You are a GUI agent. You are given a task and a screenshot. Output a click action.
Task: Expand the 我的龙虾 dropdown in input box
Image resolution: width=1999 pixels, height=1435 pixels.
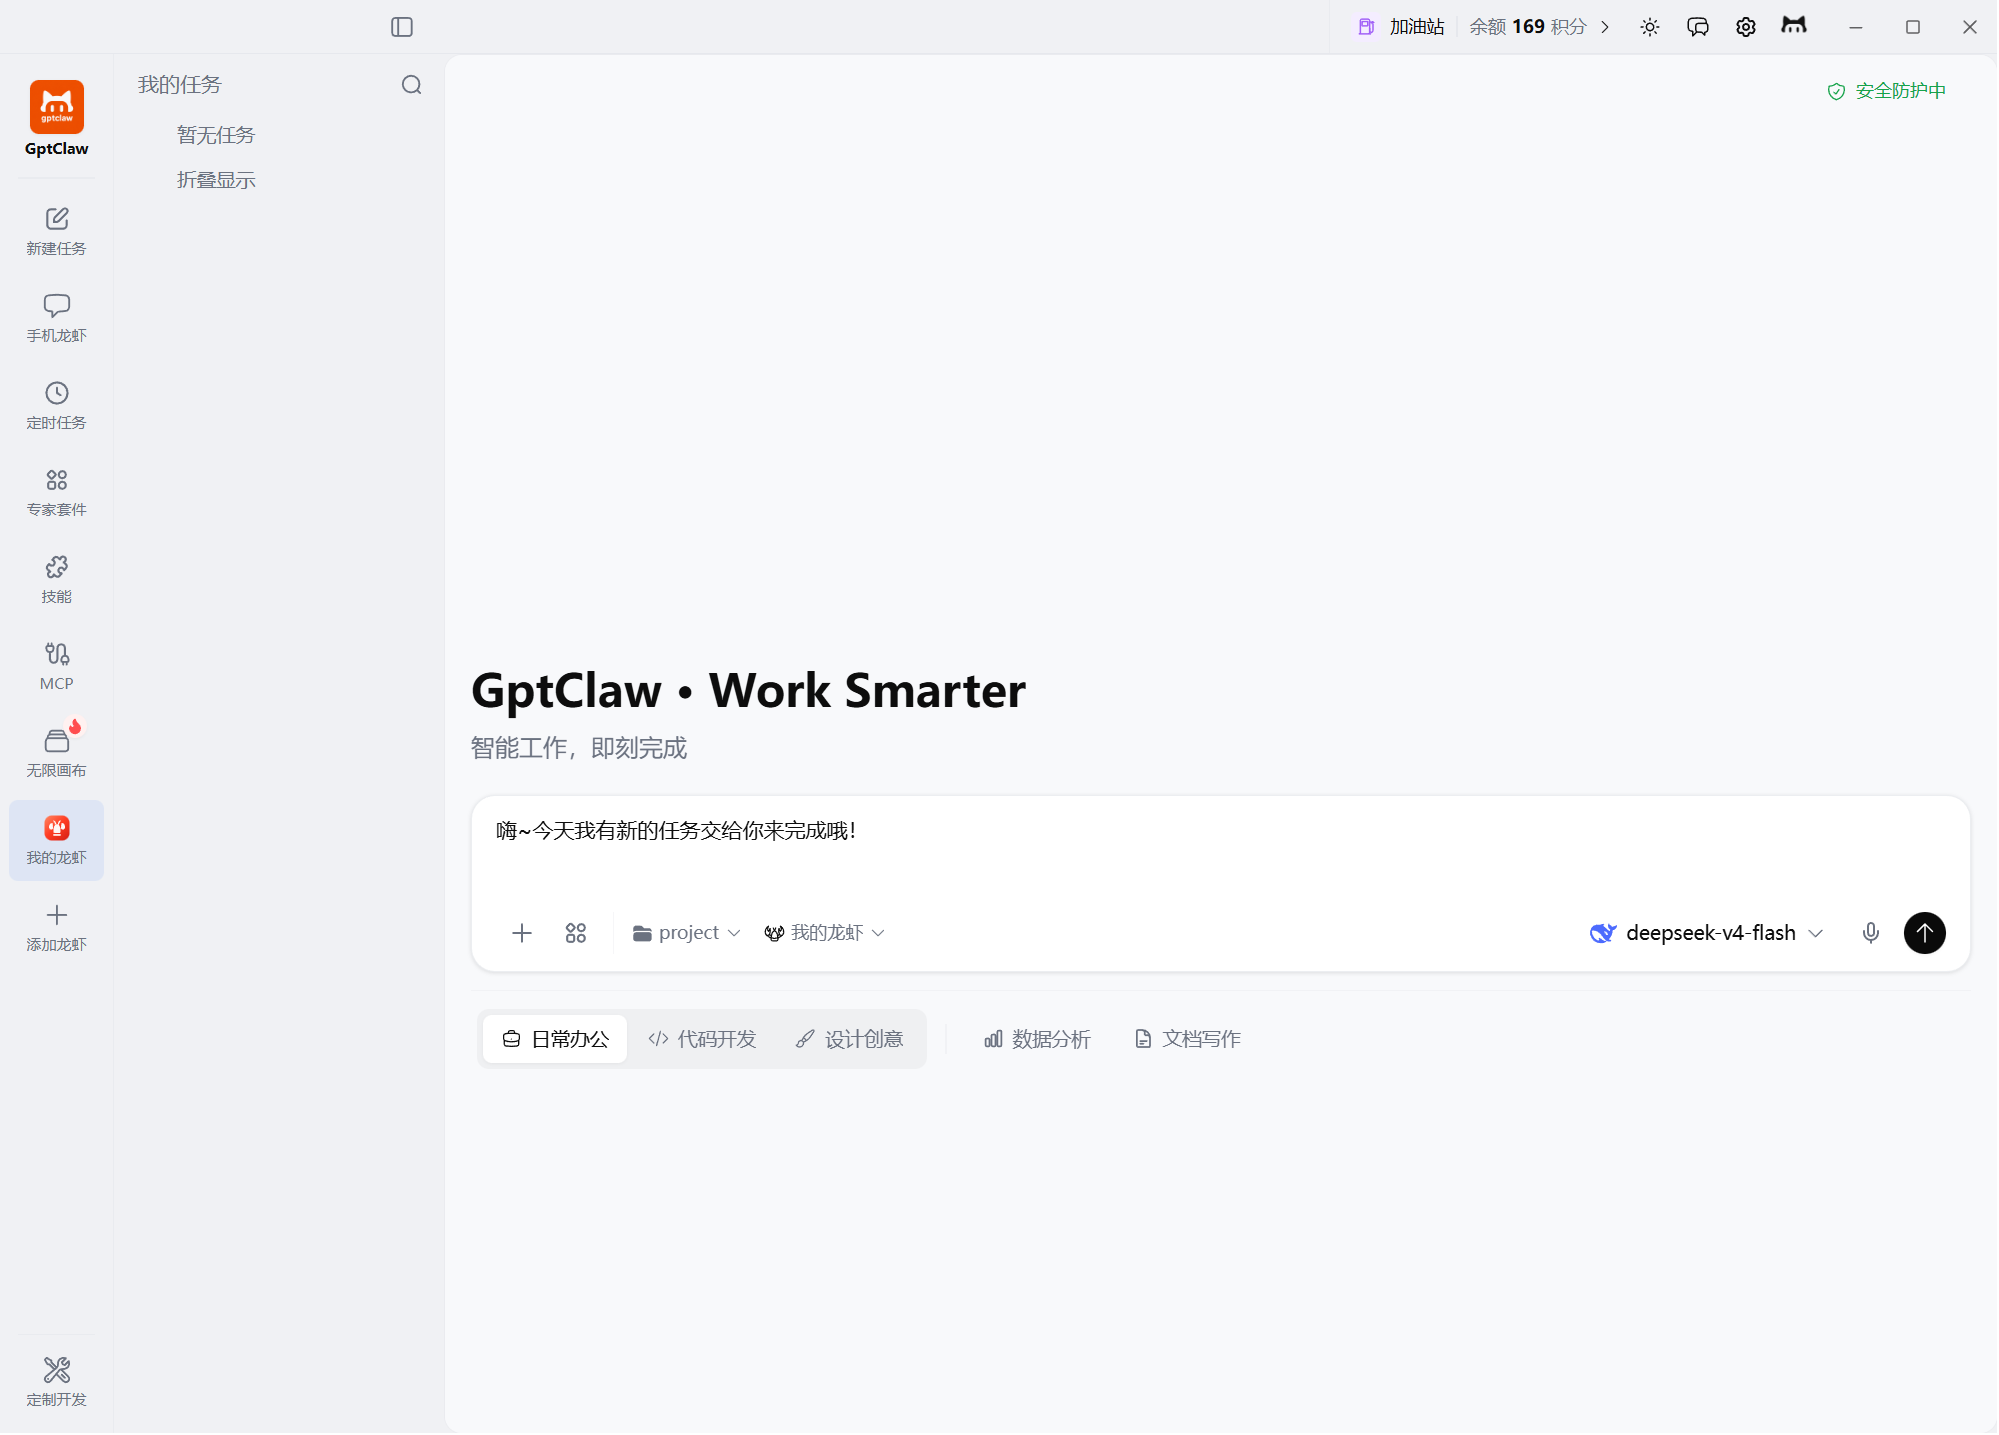[825, 933]
